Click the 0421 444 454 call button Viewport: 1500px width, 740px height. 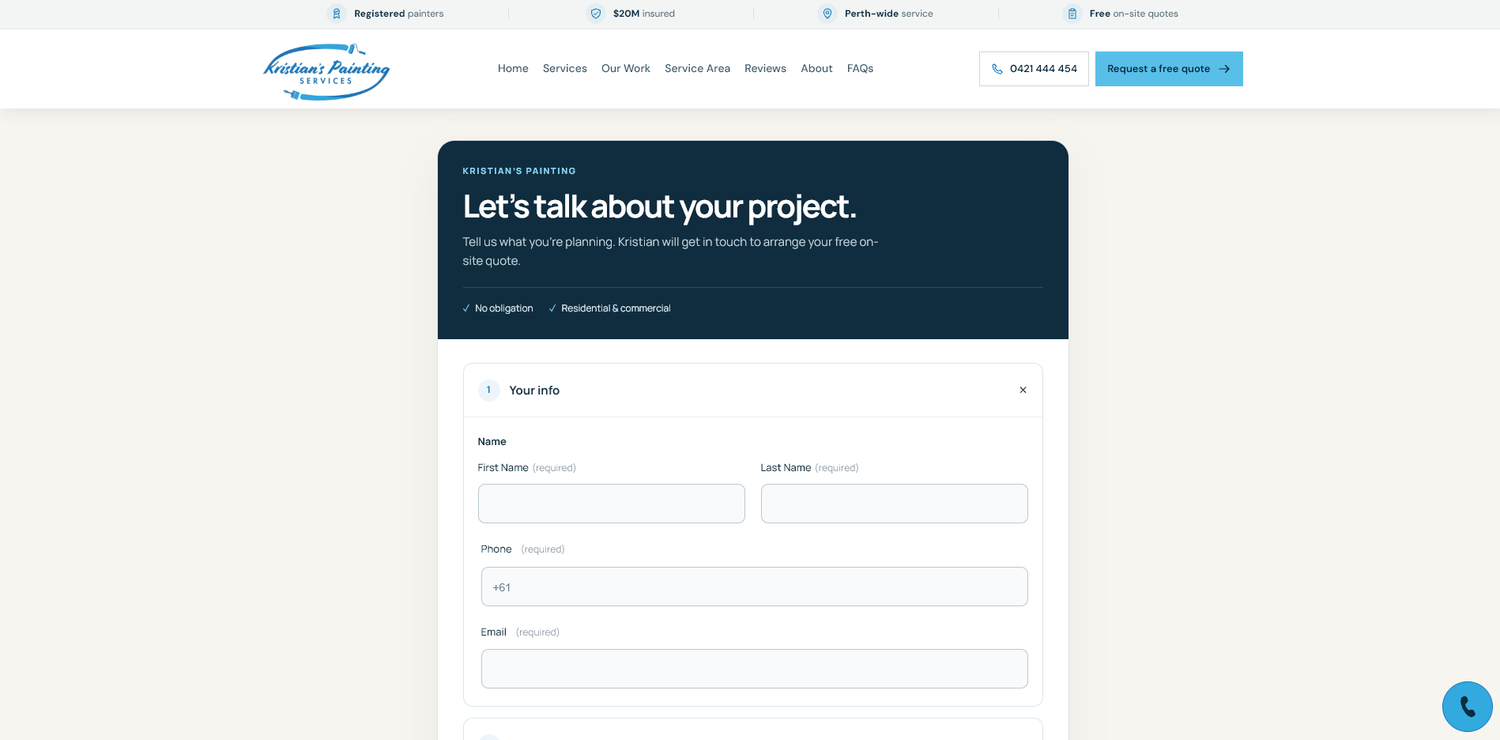1034,69
